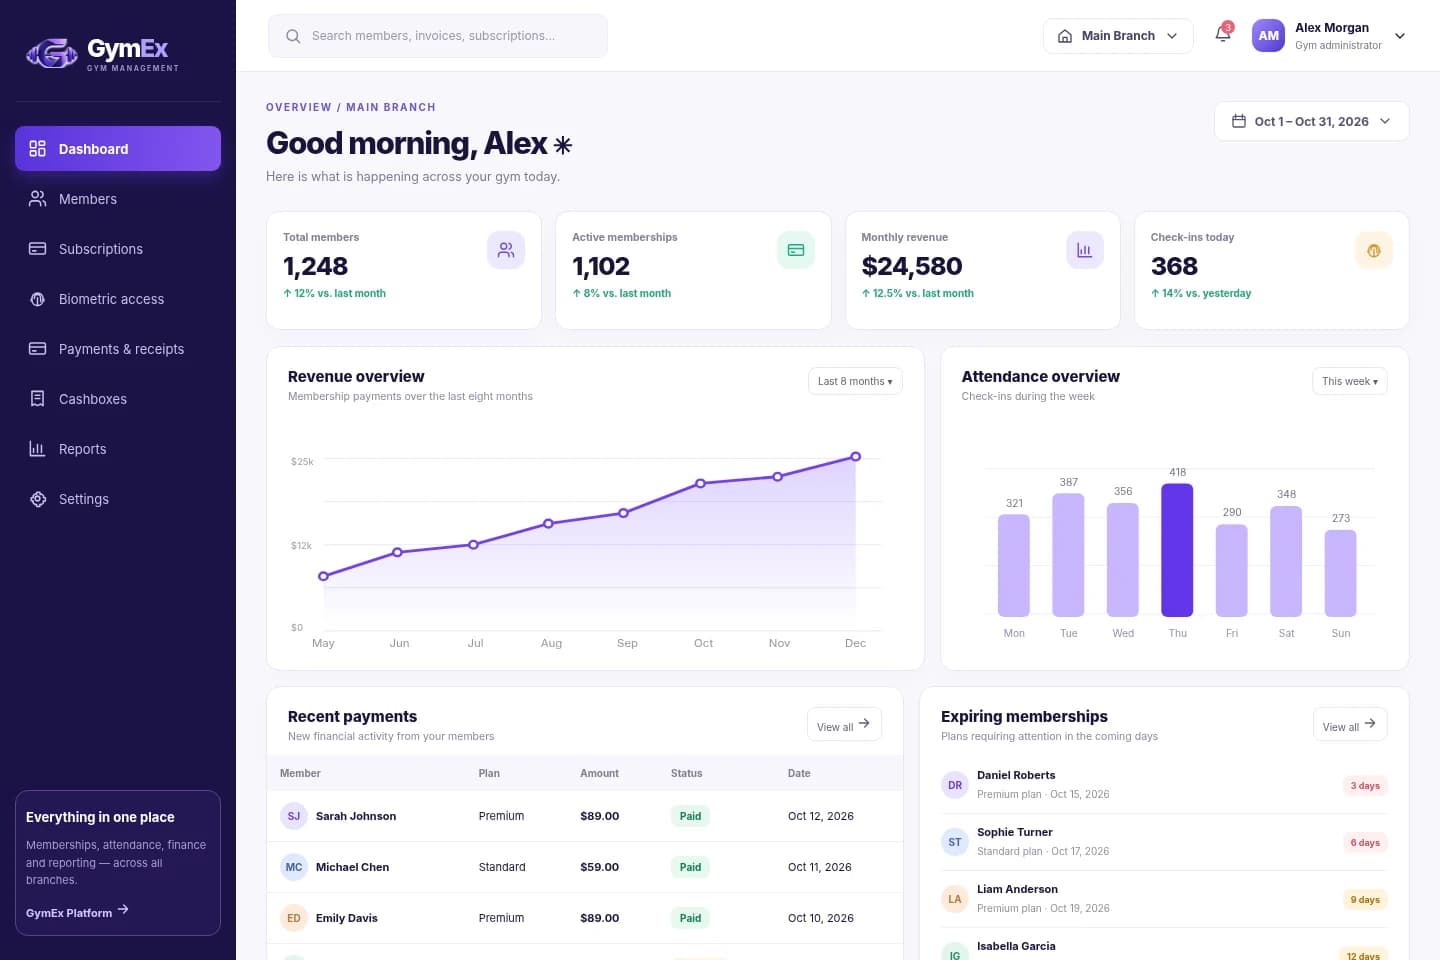Image resolution: width=1440 pixels, height=960 pixels.
Task: Click the Dec point on revenue chart
Action: coord(855,457)
